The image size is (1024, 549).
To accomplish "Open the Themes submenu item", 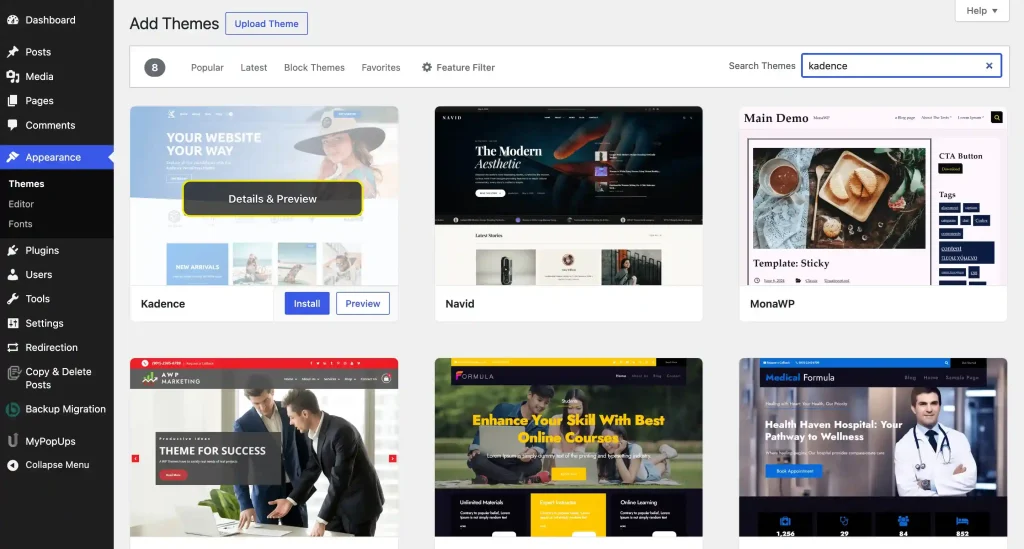I will 26,183.
